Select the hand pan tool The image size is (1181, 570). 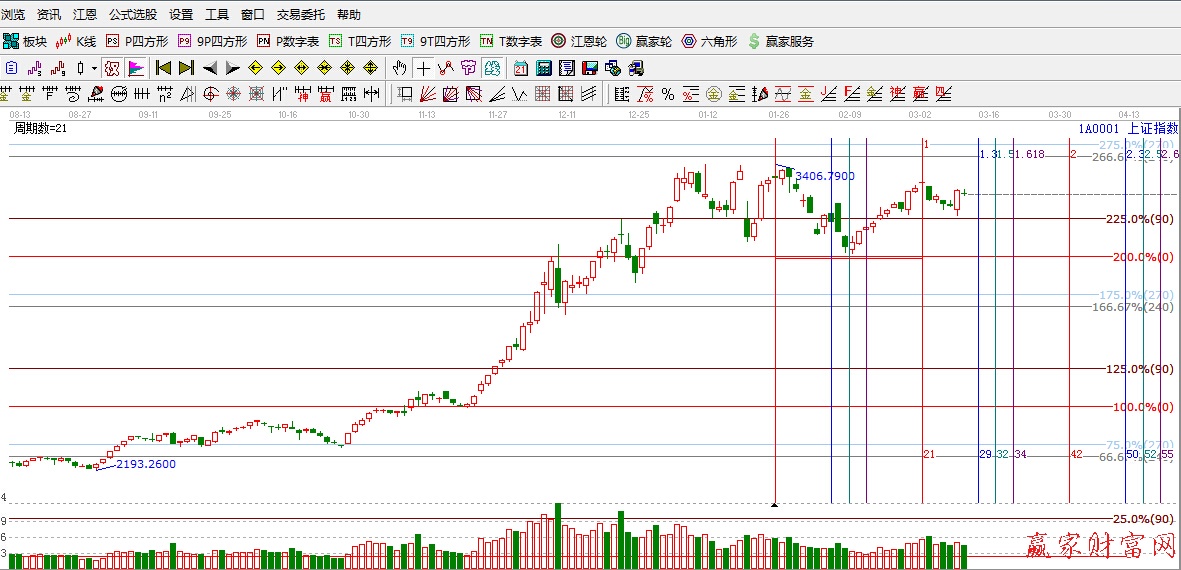[399, 68]
